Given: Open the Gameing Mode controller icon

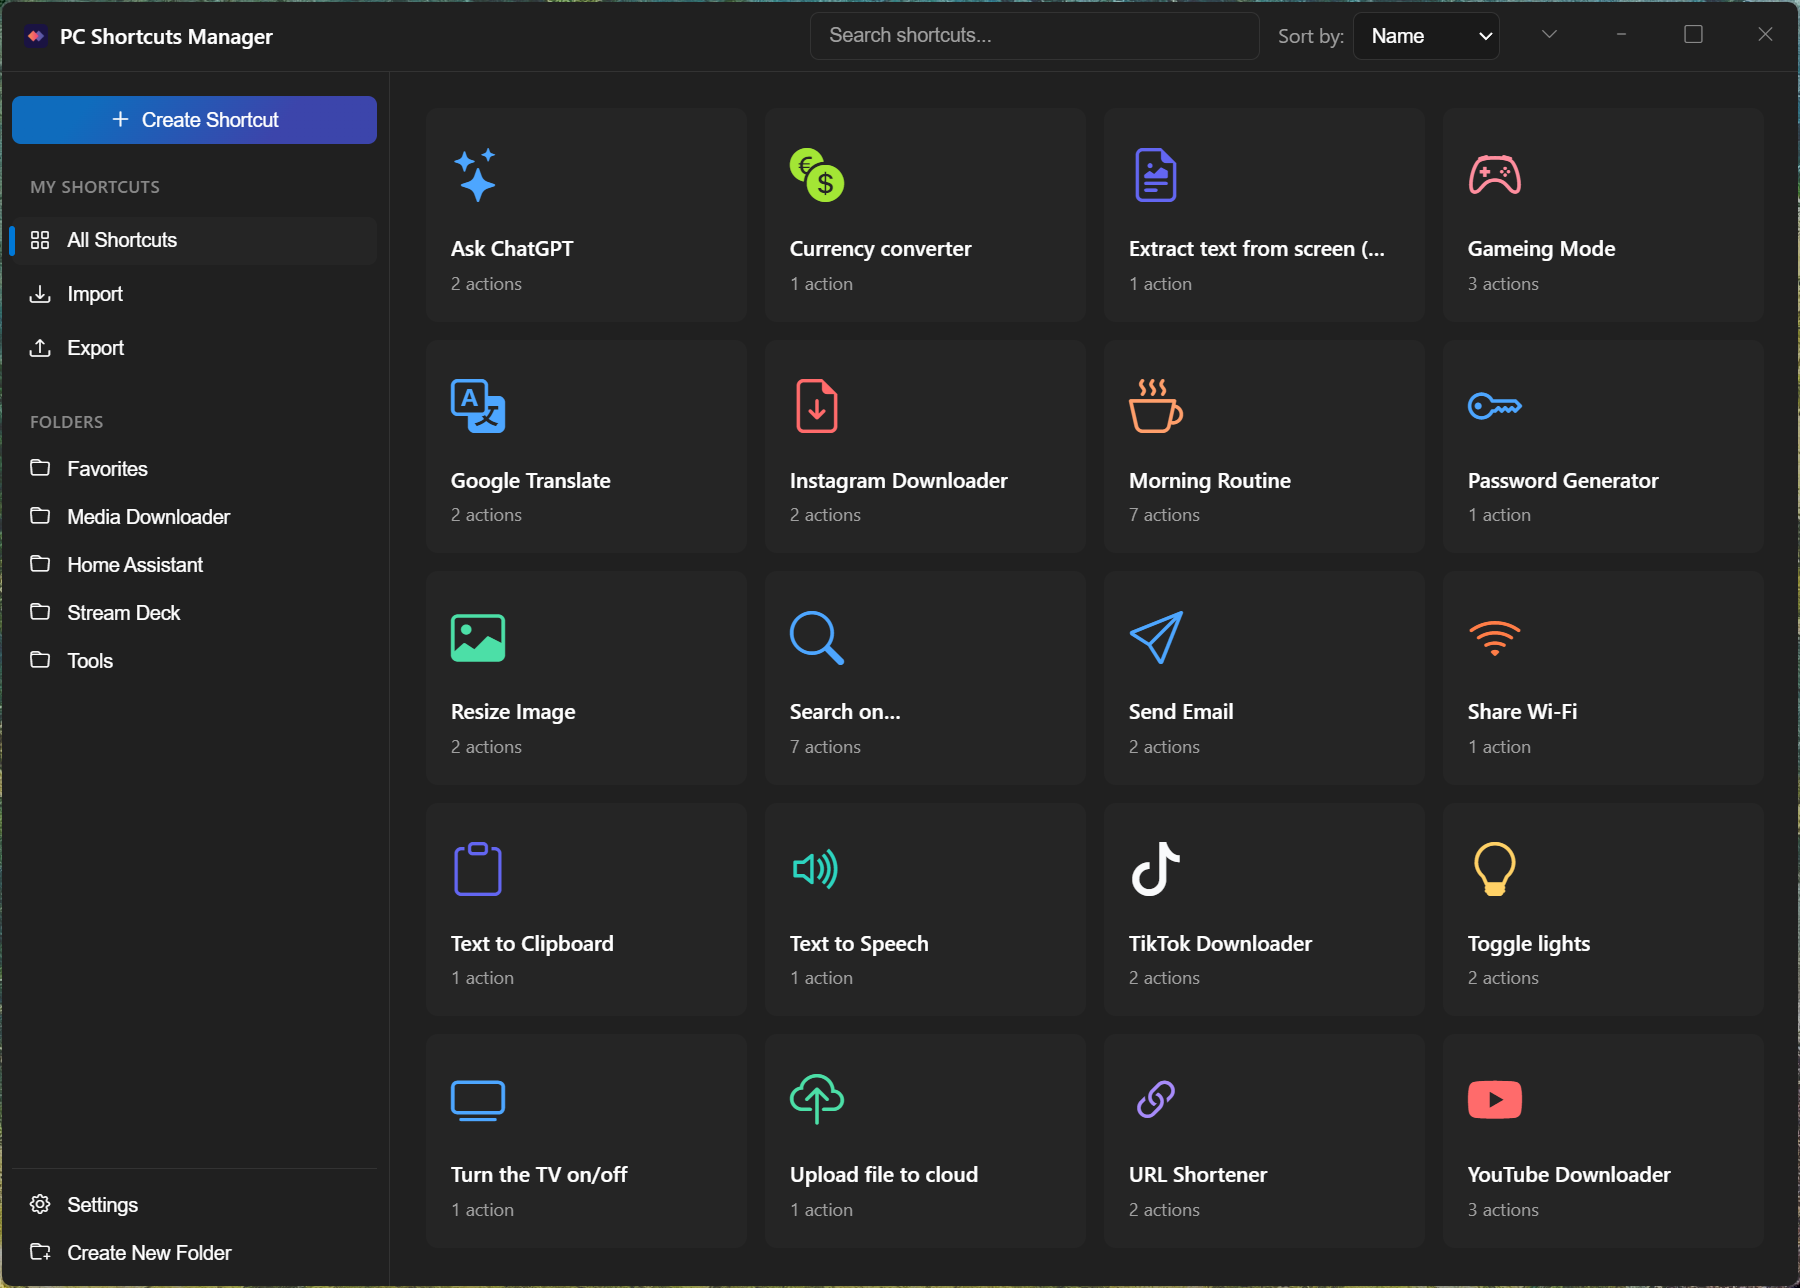Looking at the screenshot, I should tap(1494, 175).
